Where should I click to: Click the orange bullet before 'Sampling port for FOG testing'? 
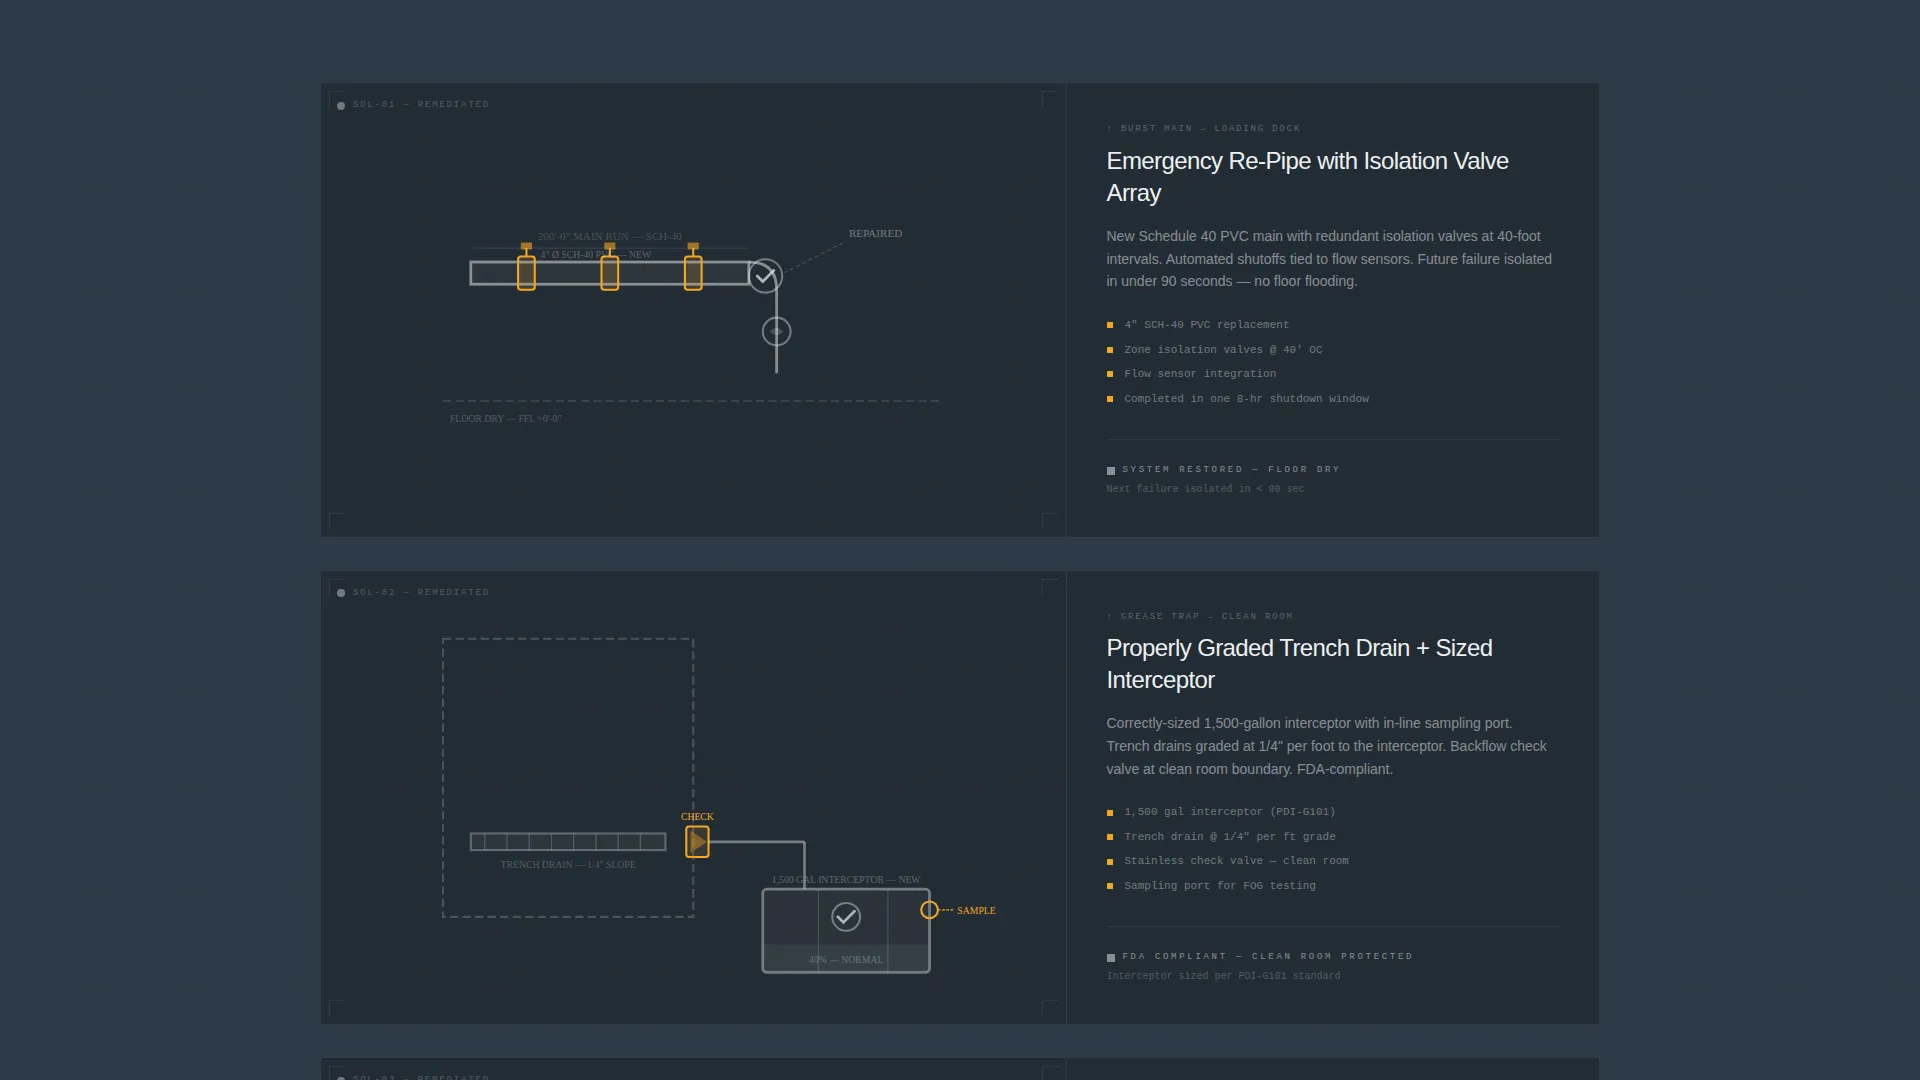(1110, 886)
